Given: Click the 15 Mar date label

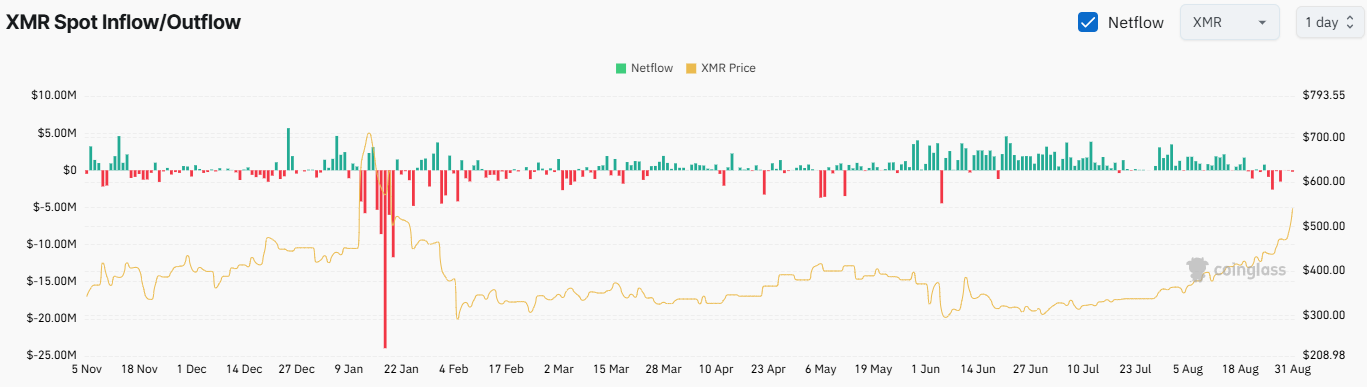Looking at the screenshot, I should [x=610, y=369].
